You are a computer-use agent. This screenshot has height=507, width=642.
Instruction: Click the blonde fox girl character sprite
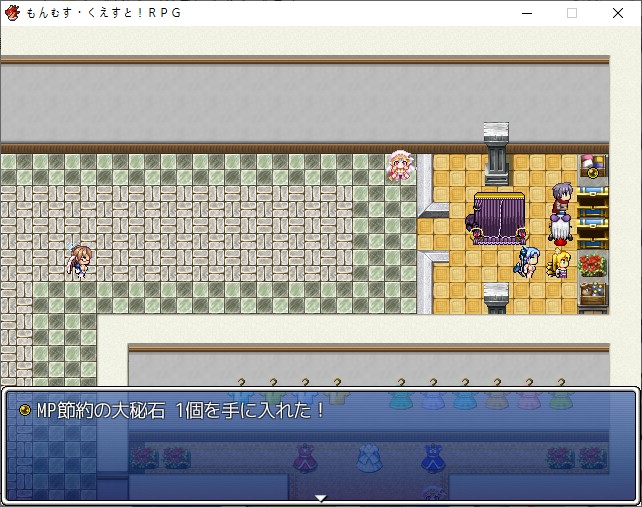pyautogui.click(x=559, y=264)
